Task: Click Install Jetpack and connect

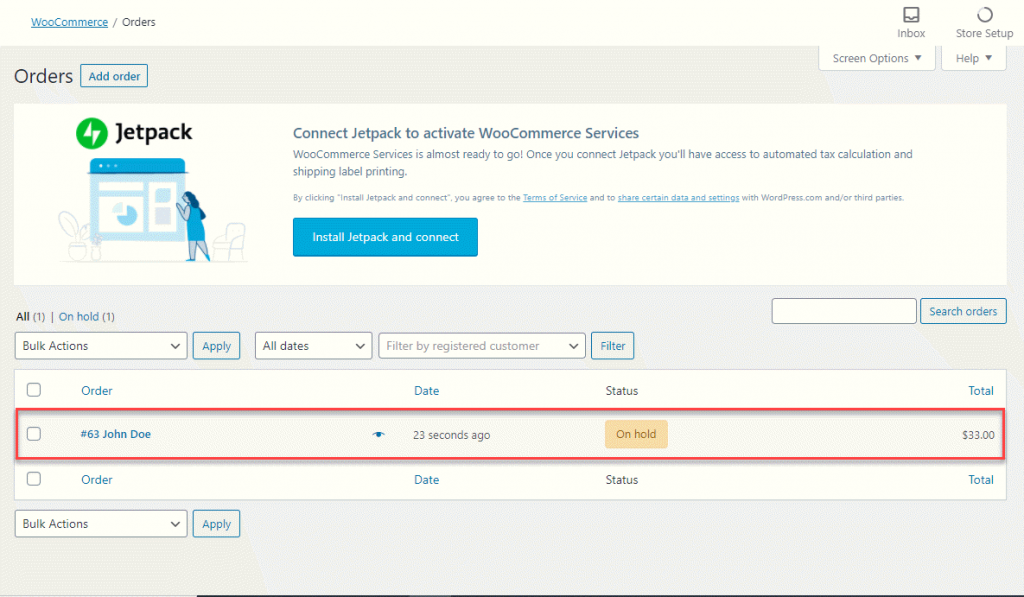Action: (x=385, y=237)
